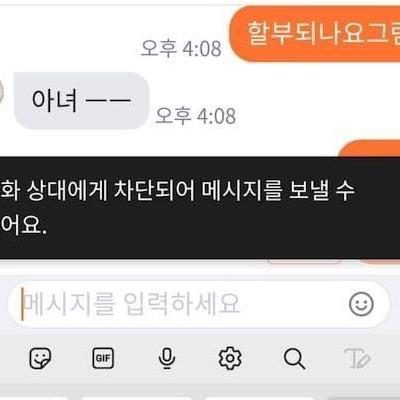Tap the keyboard search magnifier icon
Image resolution: width=400 pixels, height=400 pixels.
(294, 359)
